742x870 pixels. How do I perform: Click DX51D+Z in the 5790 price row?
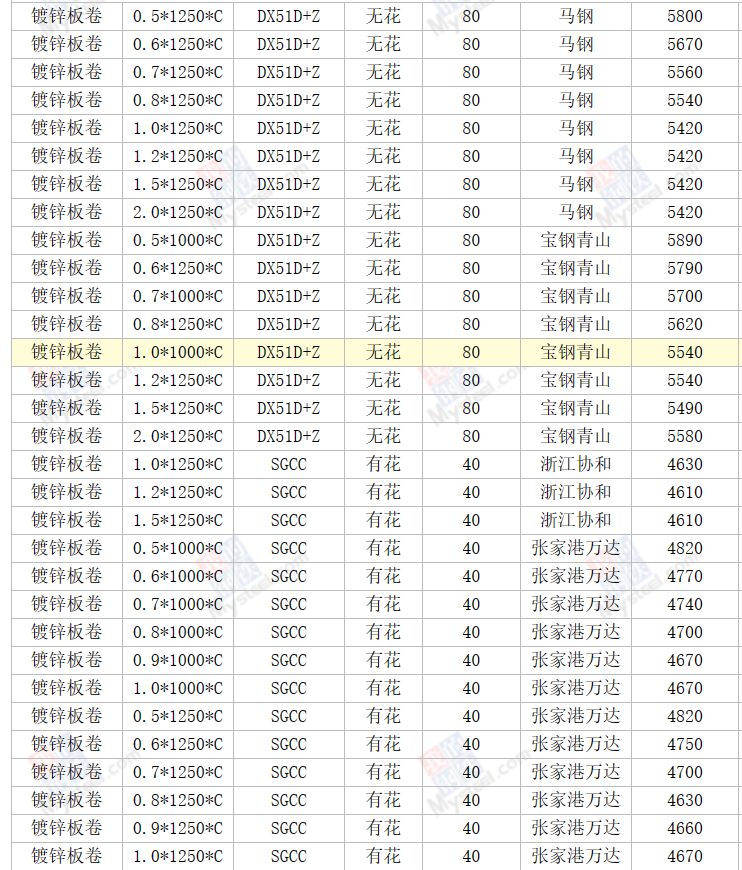pos(288,268)
